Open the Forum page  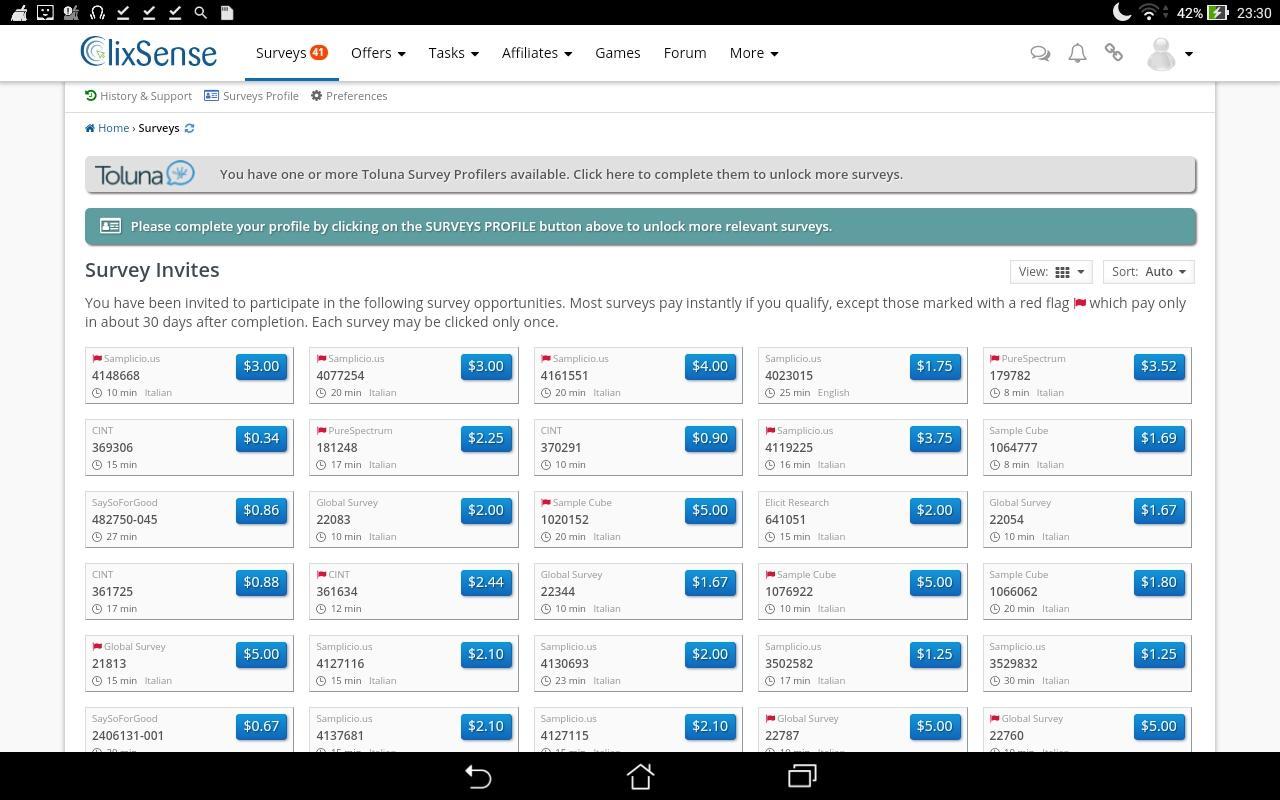point(685,53)
